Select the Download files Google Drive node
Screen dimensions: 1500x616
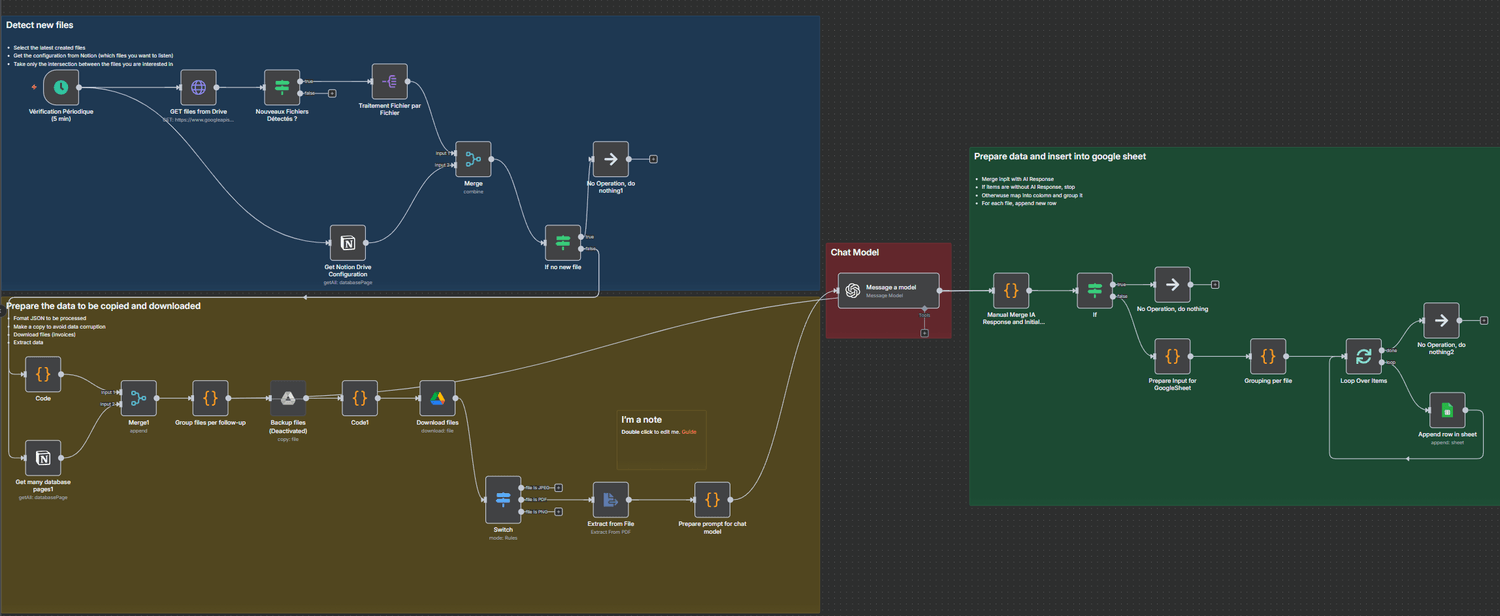(x=437, y=398)
